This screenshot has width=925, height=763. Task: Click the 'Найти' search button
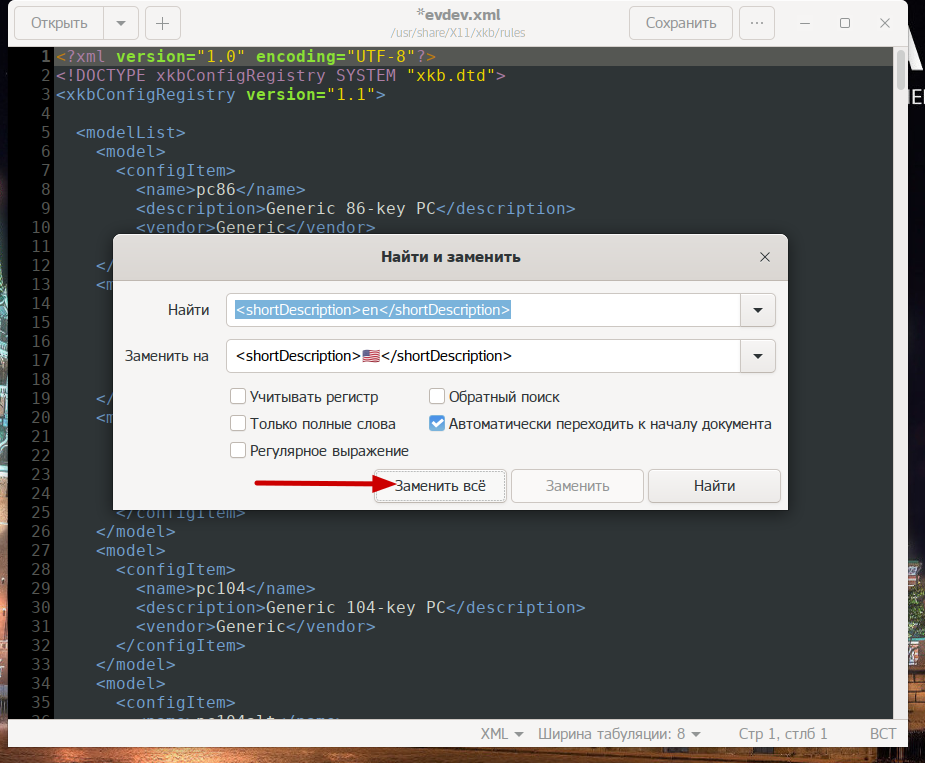714,486
